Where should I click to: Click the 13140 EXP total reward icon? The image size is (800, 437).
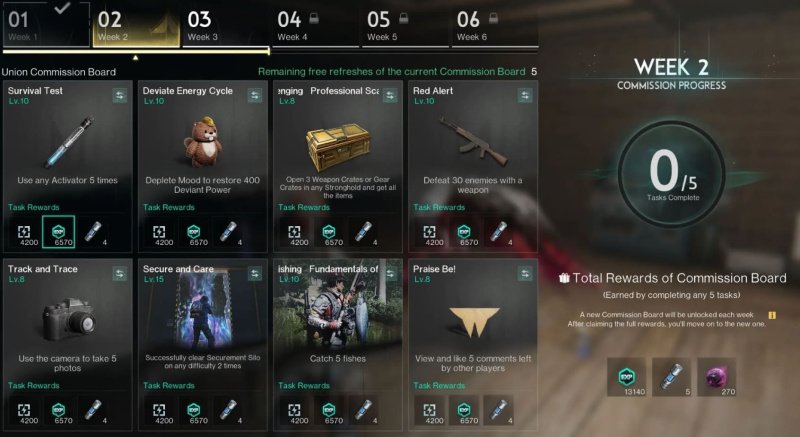tap(627, 377)
